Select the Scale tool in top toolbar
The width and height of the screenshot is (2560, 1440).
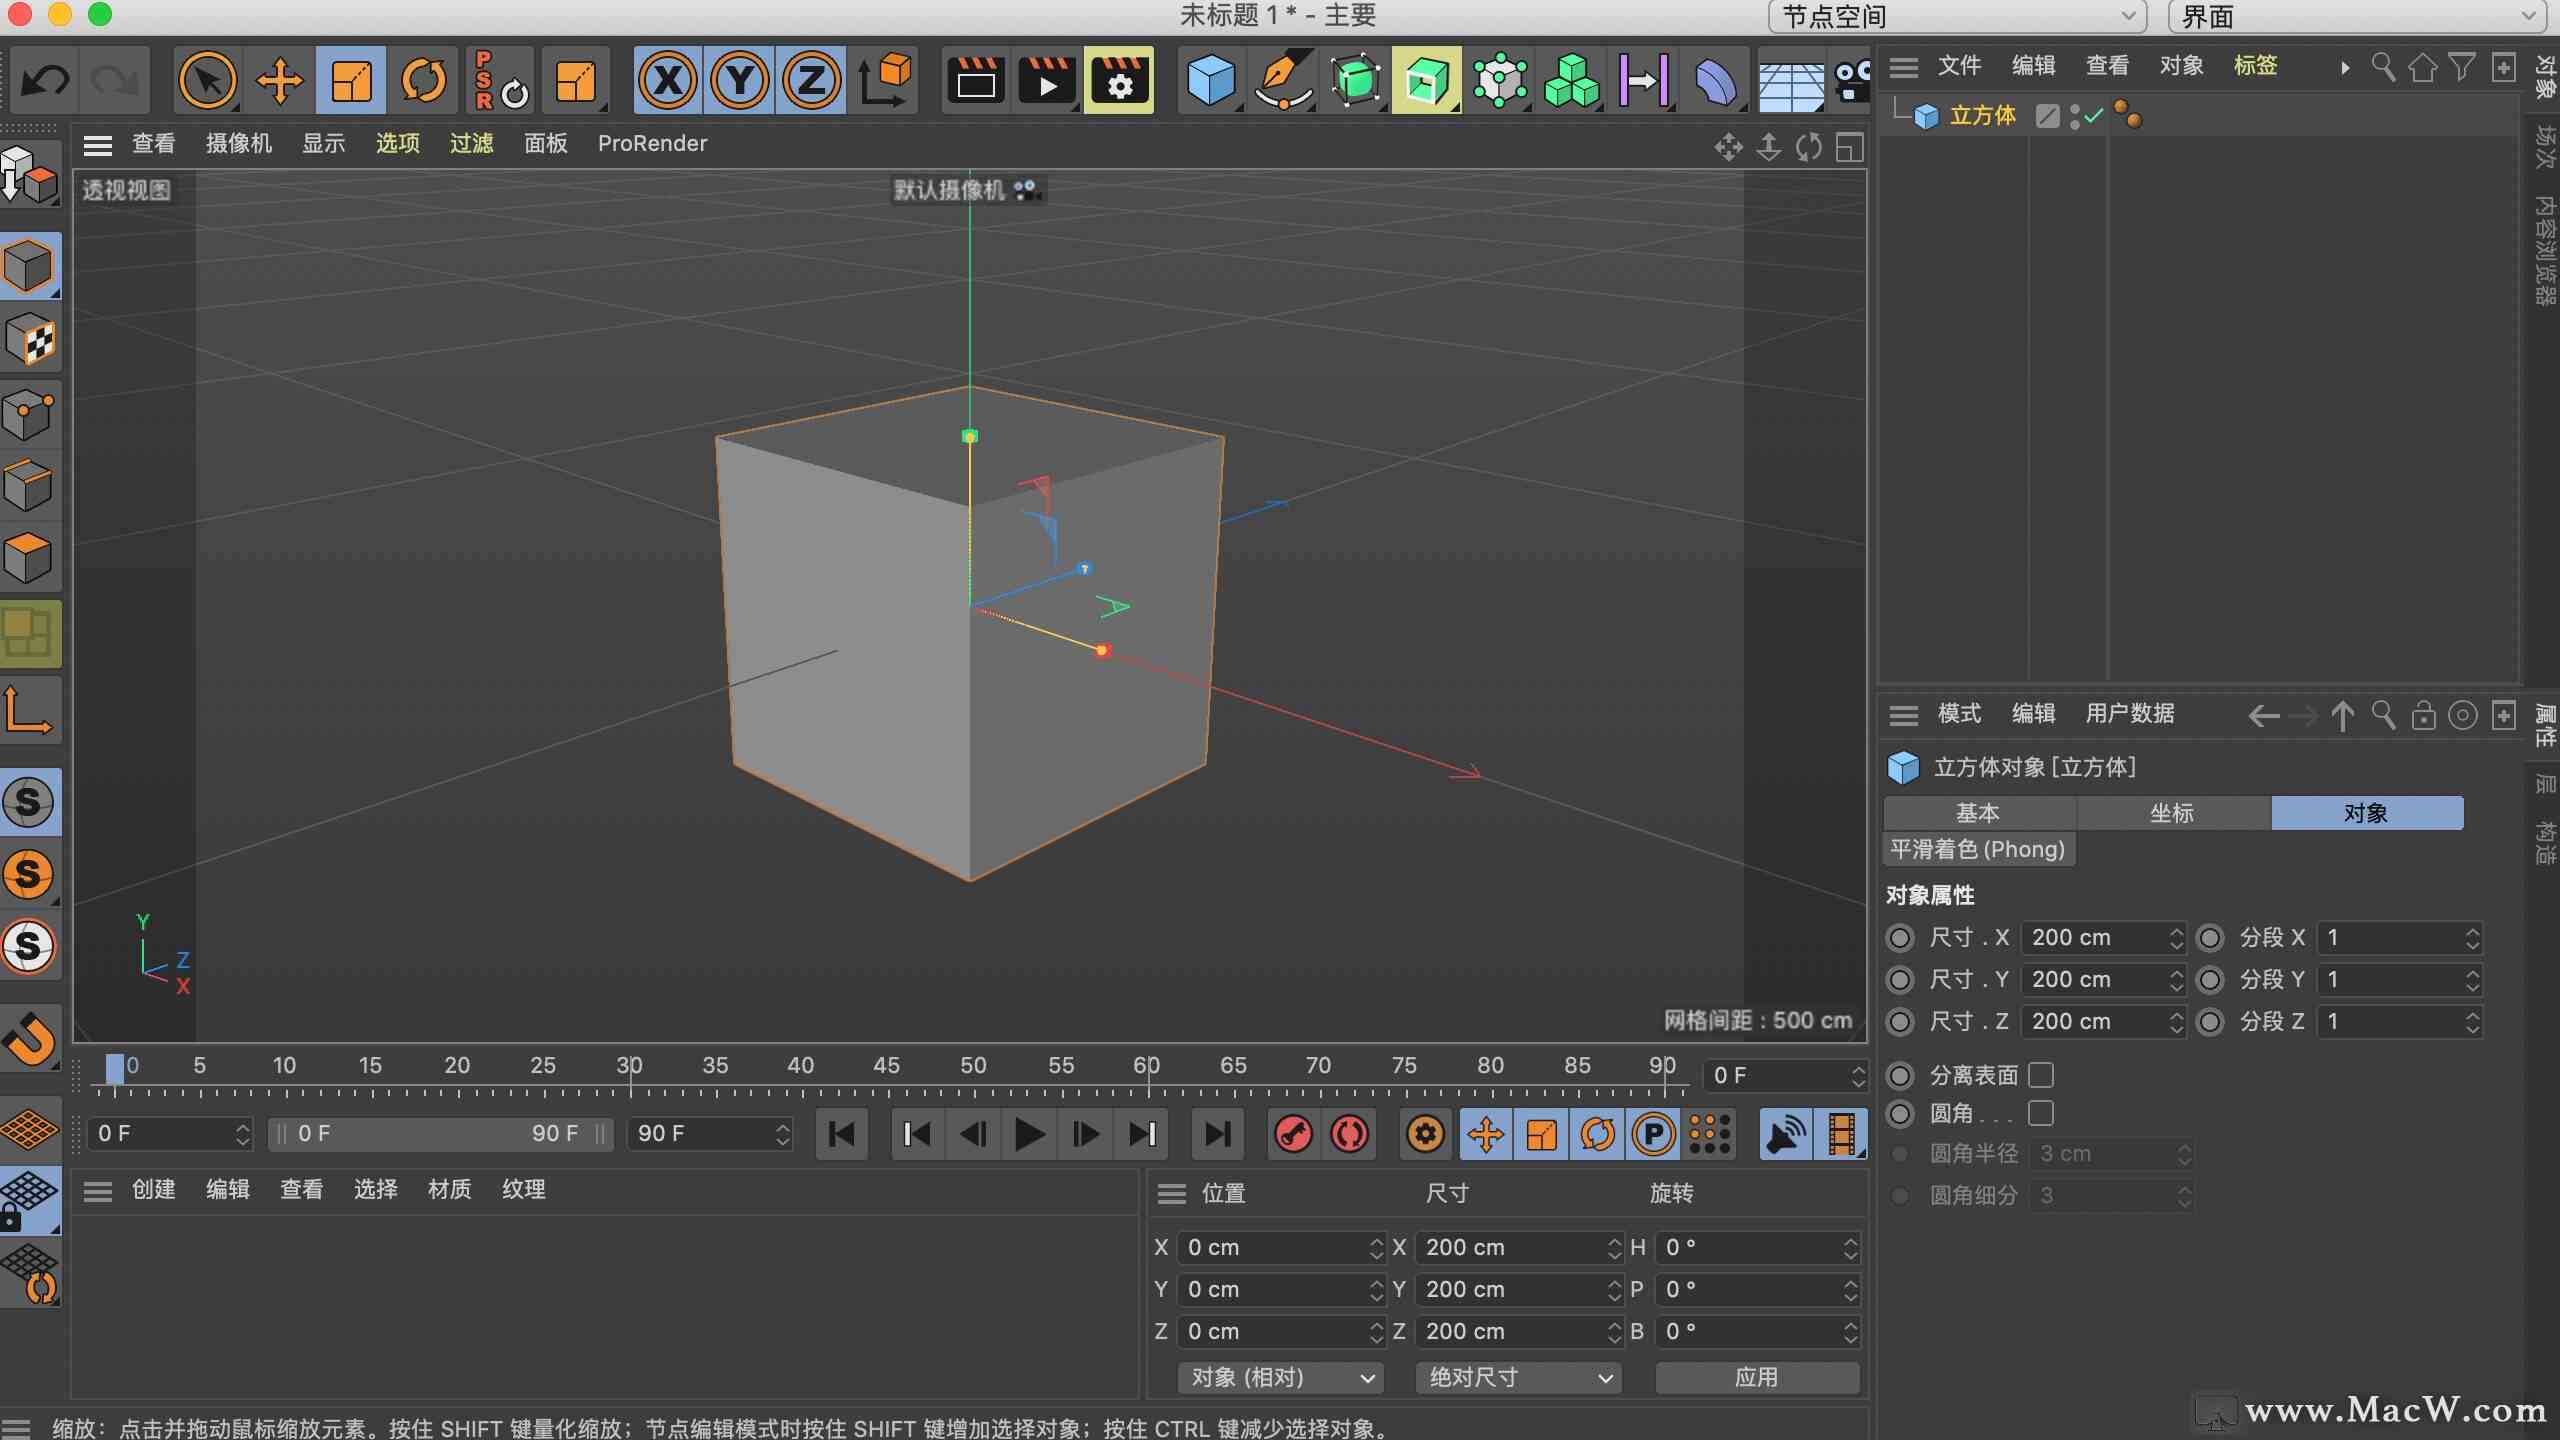tap(351, 80)
